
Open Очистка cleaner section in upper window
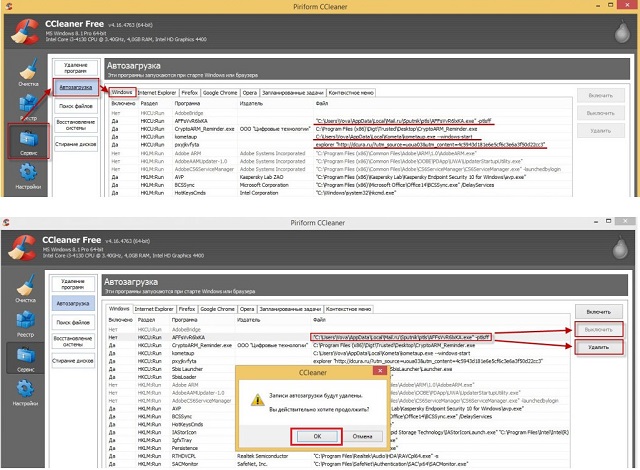tap(28, 72)
